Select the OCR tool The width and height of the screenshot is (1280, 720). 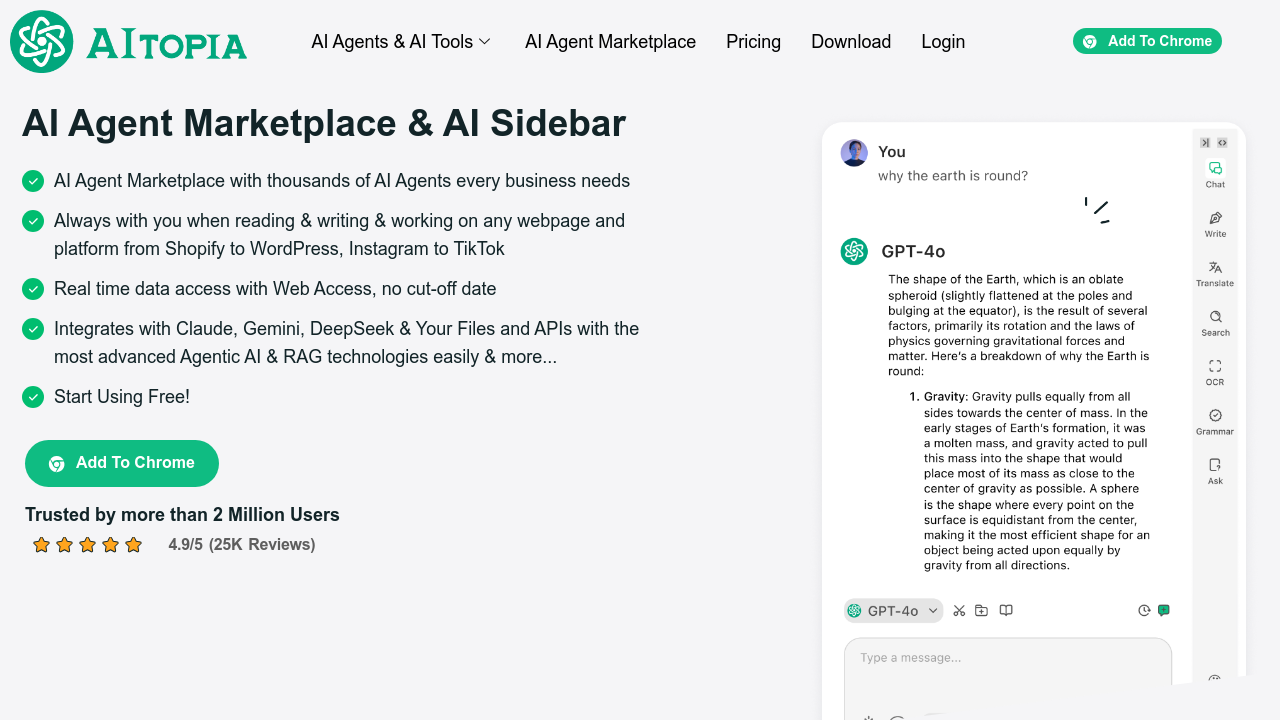coord(1214,371)
